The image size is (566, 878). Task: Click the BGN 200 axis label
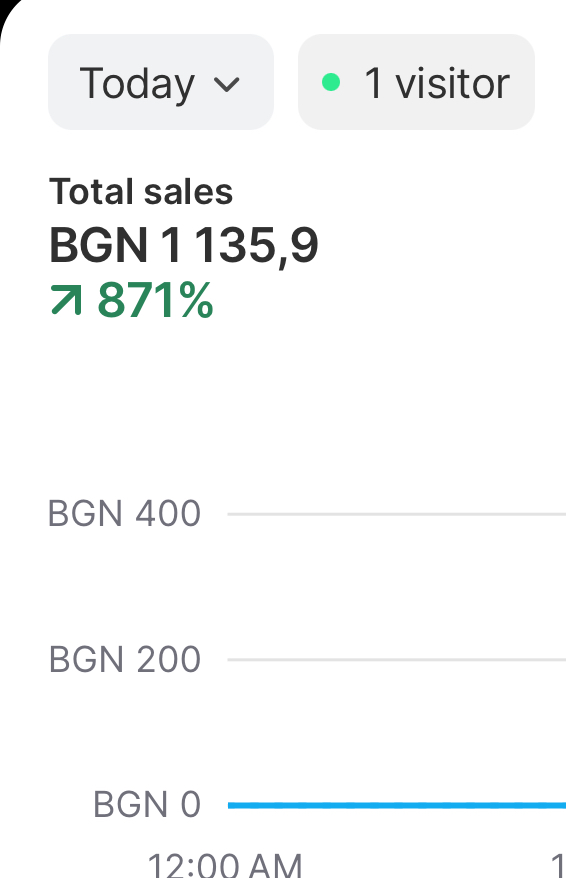125,659
